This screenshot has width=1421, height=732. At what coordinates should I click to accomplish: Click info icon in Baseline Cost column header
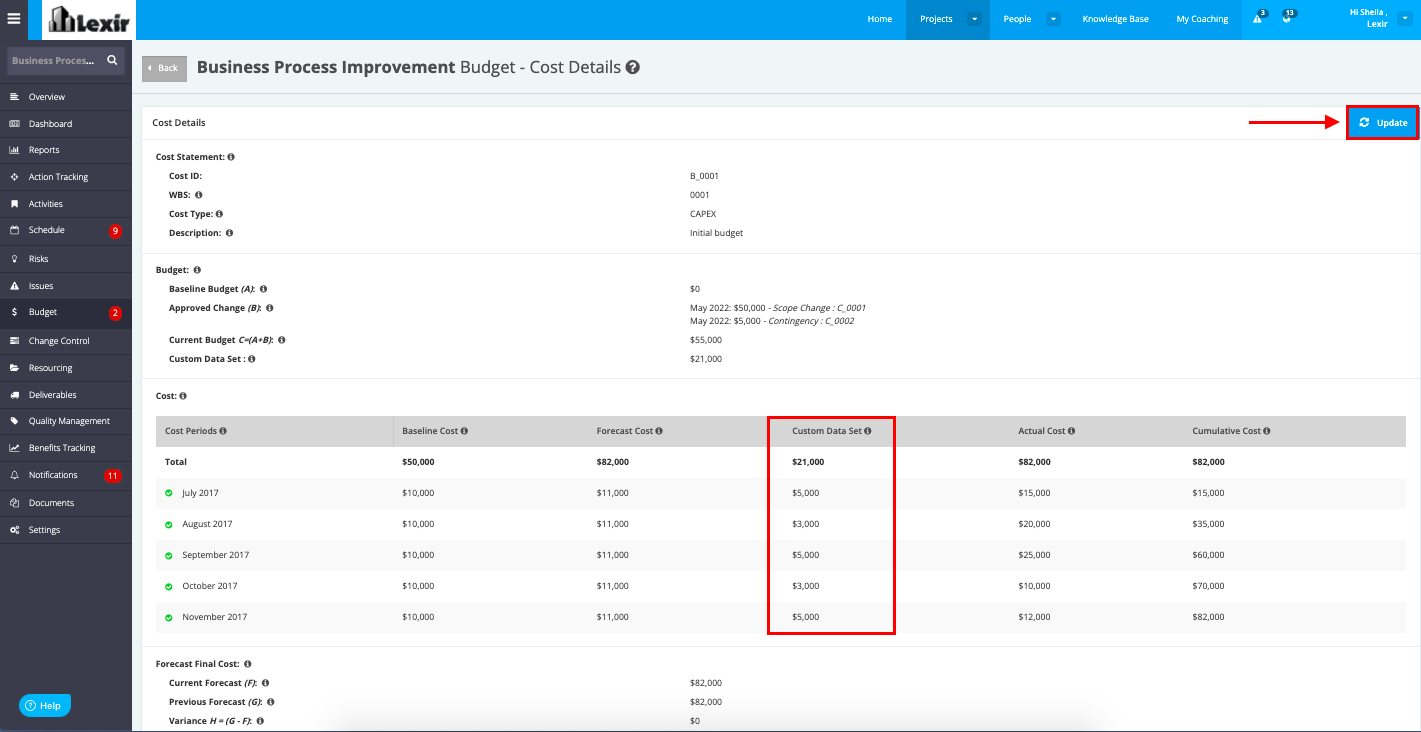(x=465, y=431)
